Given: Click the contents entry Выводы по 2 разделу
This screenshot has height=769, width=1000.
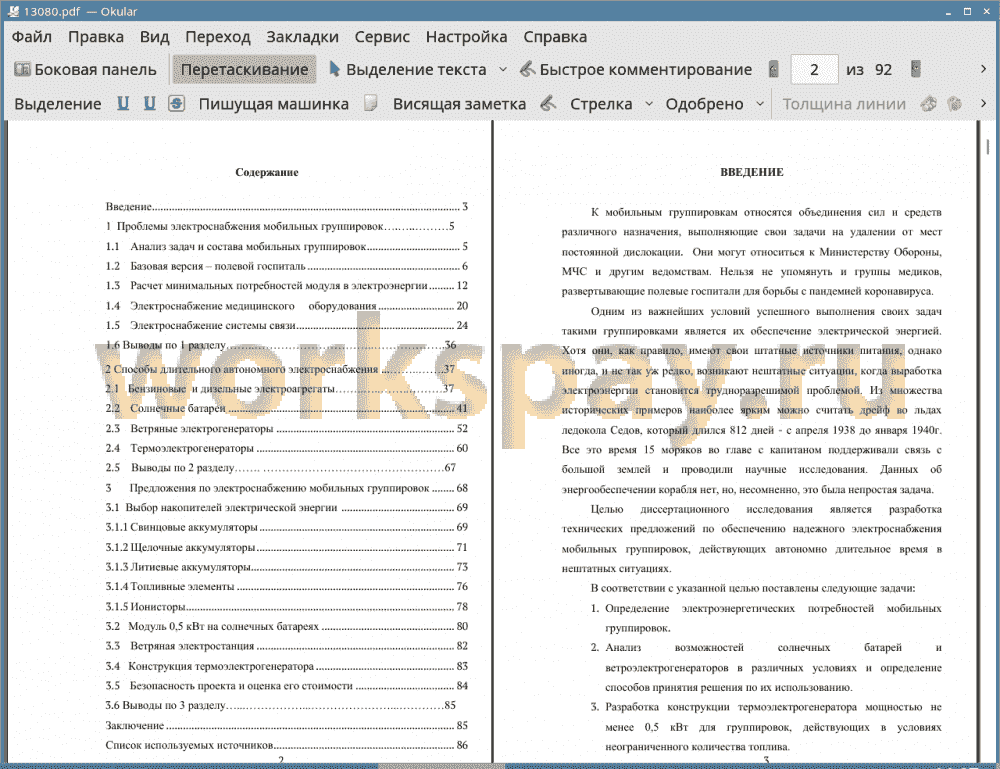Looking at the screenshot, I should [281, 467].
